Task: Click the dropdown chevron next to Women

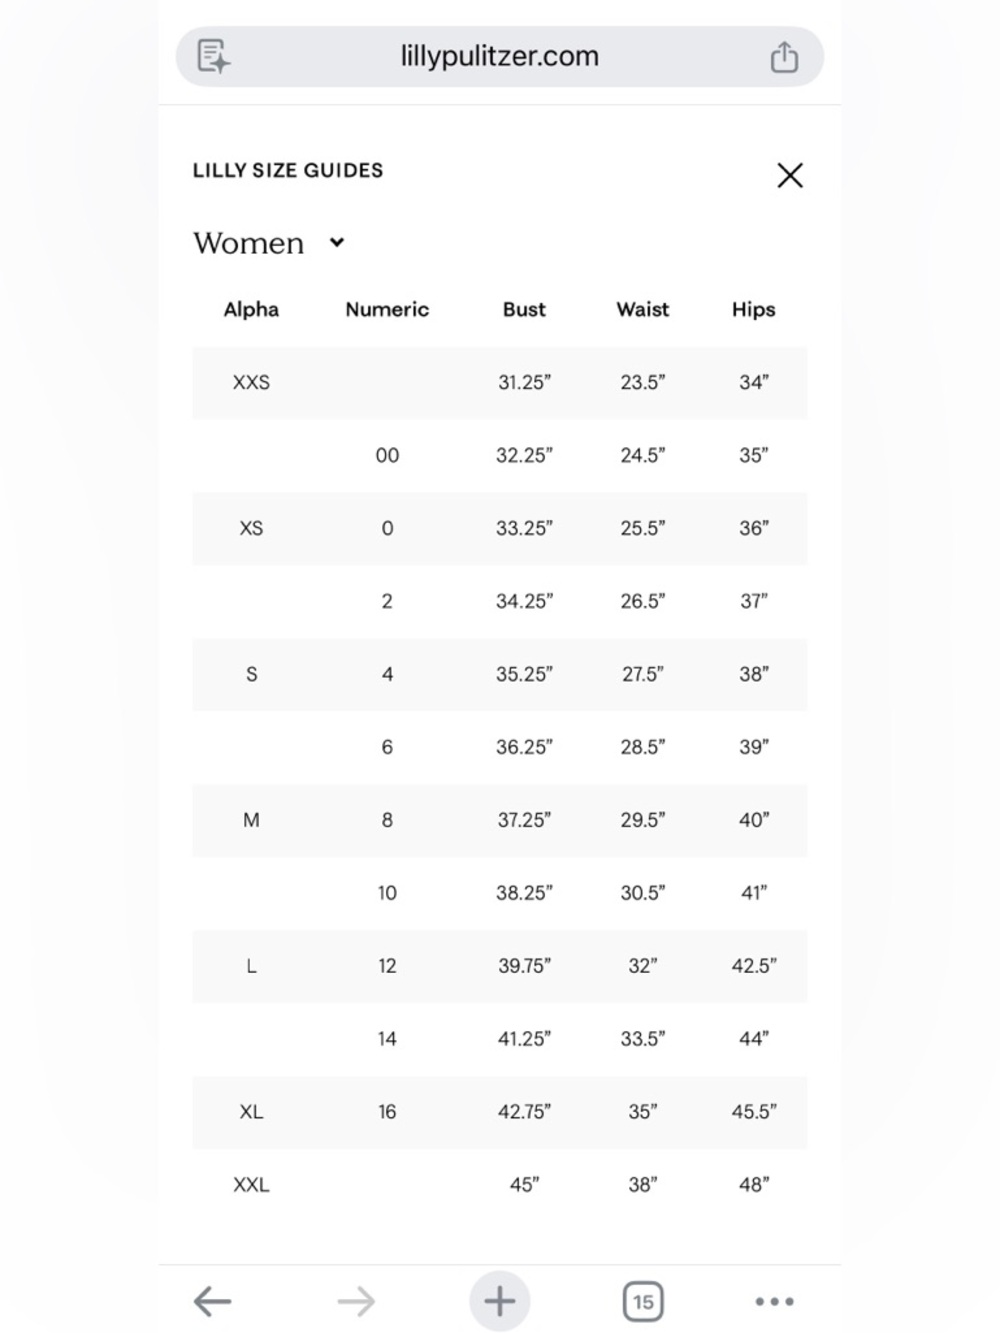Action: click(x=337, y=242)
